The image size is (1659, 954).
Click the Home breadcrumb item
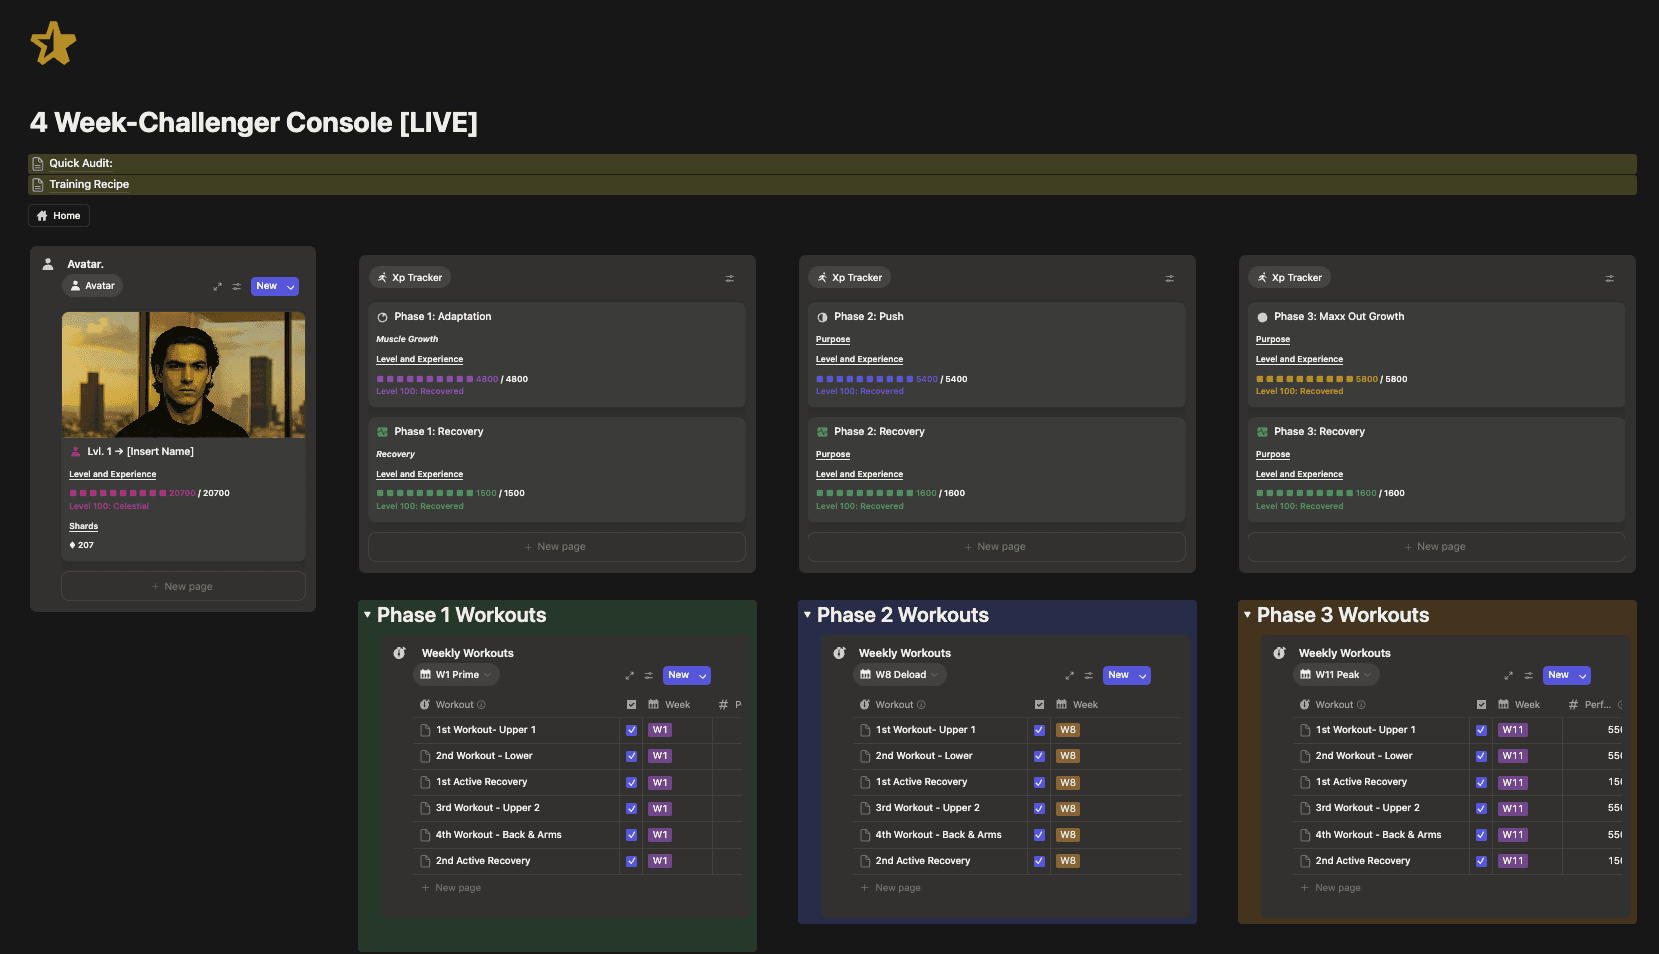[x=58, y=215]
